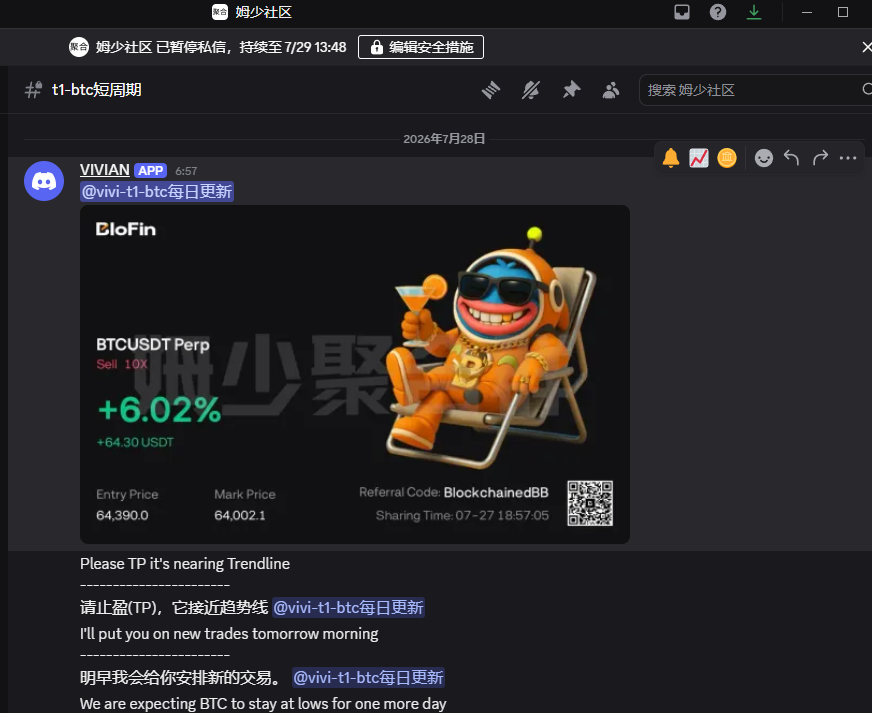Click the 聚合 server badge in notice bar
872x713 pixels.
(79, 47)
